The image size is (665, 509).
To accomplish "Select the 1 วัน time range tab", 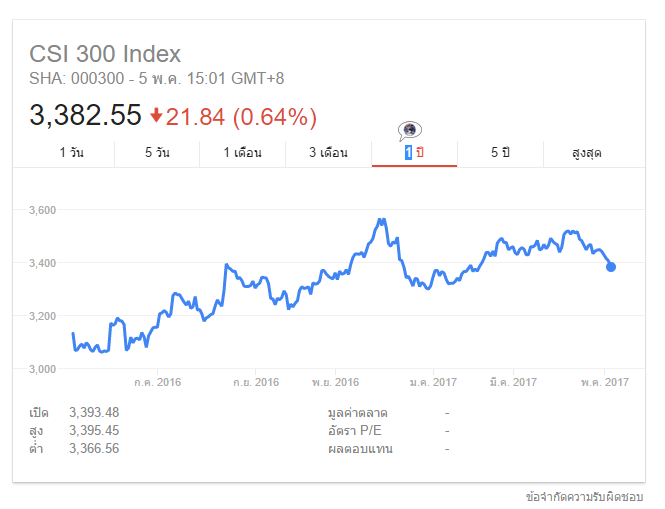I will (71, 153).
